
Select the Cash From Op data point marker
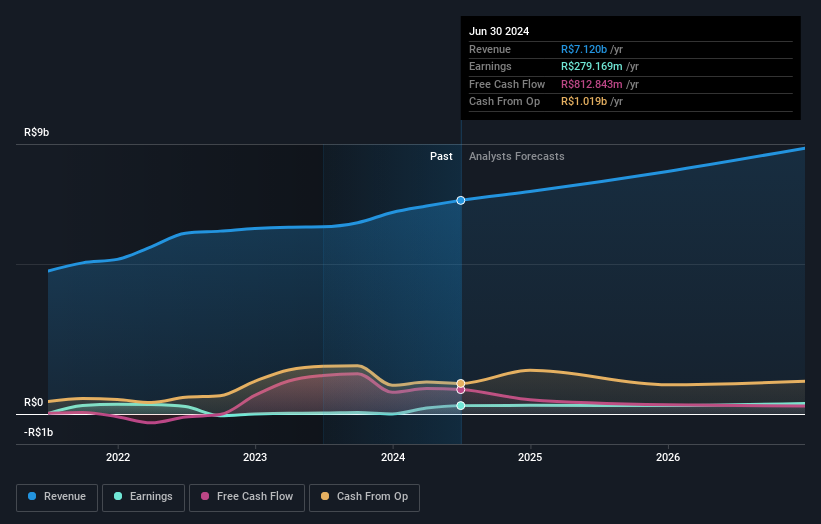pos(461,384)
